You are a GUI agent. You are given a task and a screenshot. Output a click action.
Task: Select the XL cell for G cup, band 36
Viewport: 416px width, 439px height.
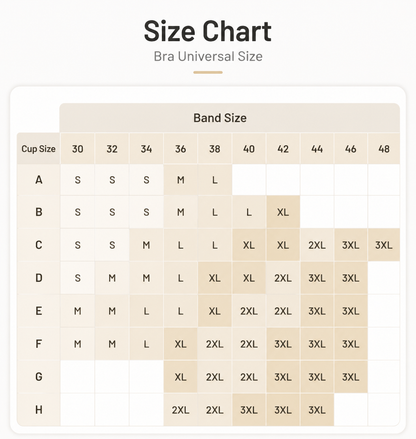click(180, 377)
